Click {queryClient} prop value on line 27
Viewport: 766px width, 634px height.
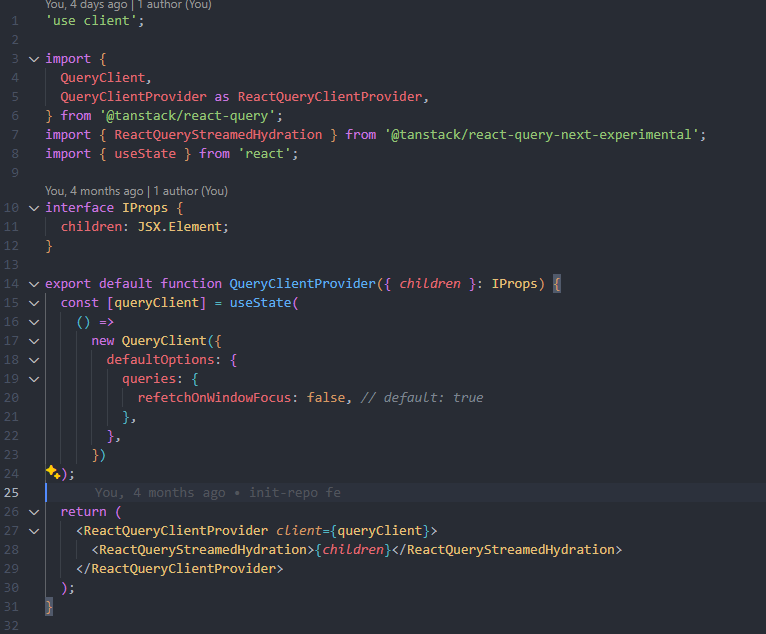coord(380,531)
